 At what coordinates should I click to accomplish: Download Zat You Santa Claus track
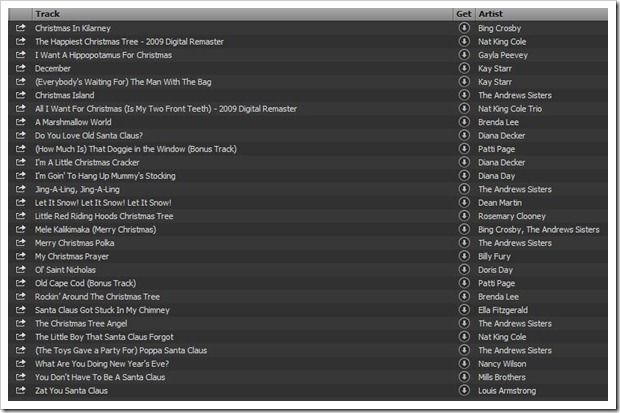tap(464, 390)
